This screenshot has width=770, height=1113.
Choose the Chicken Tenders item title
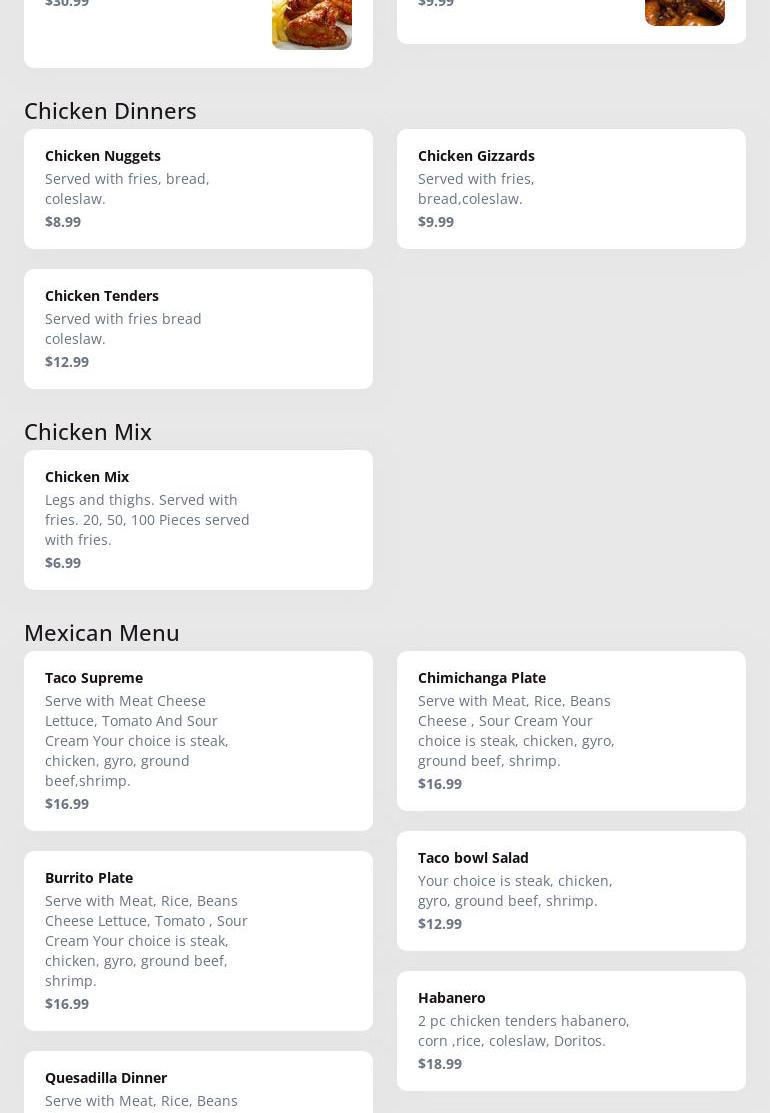pos(102,296)
